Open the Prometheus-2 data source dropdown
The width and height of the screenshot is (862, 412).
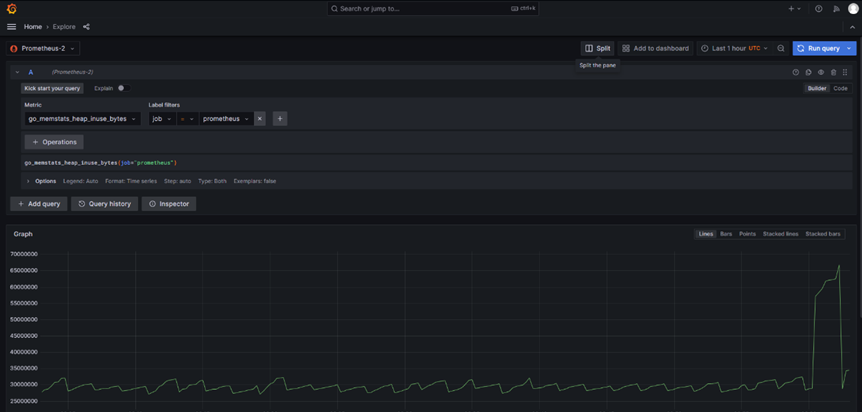tap(43, 48)
